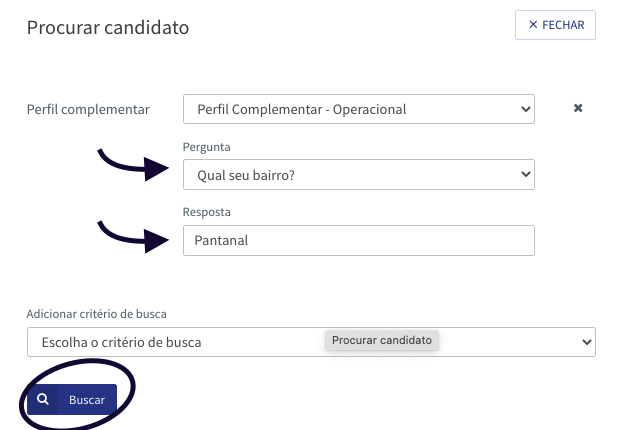
Task: Click the Adicionar critério de busca label
Action: coord(96,314)
